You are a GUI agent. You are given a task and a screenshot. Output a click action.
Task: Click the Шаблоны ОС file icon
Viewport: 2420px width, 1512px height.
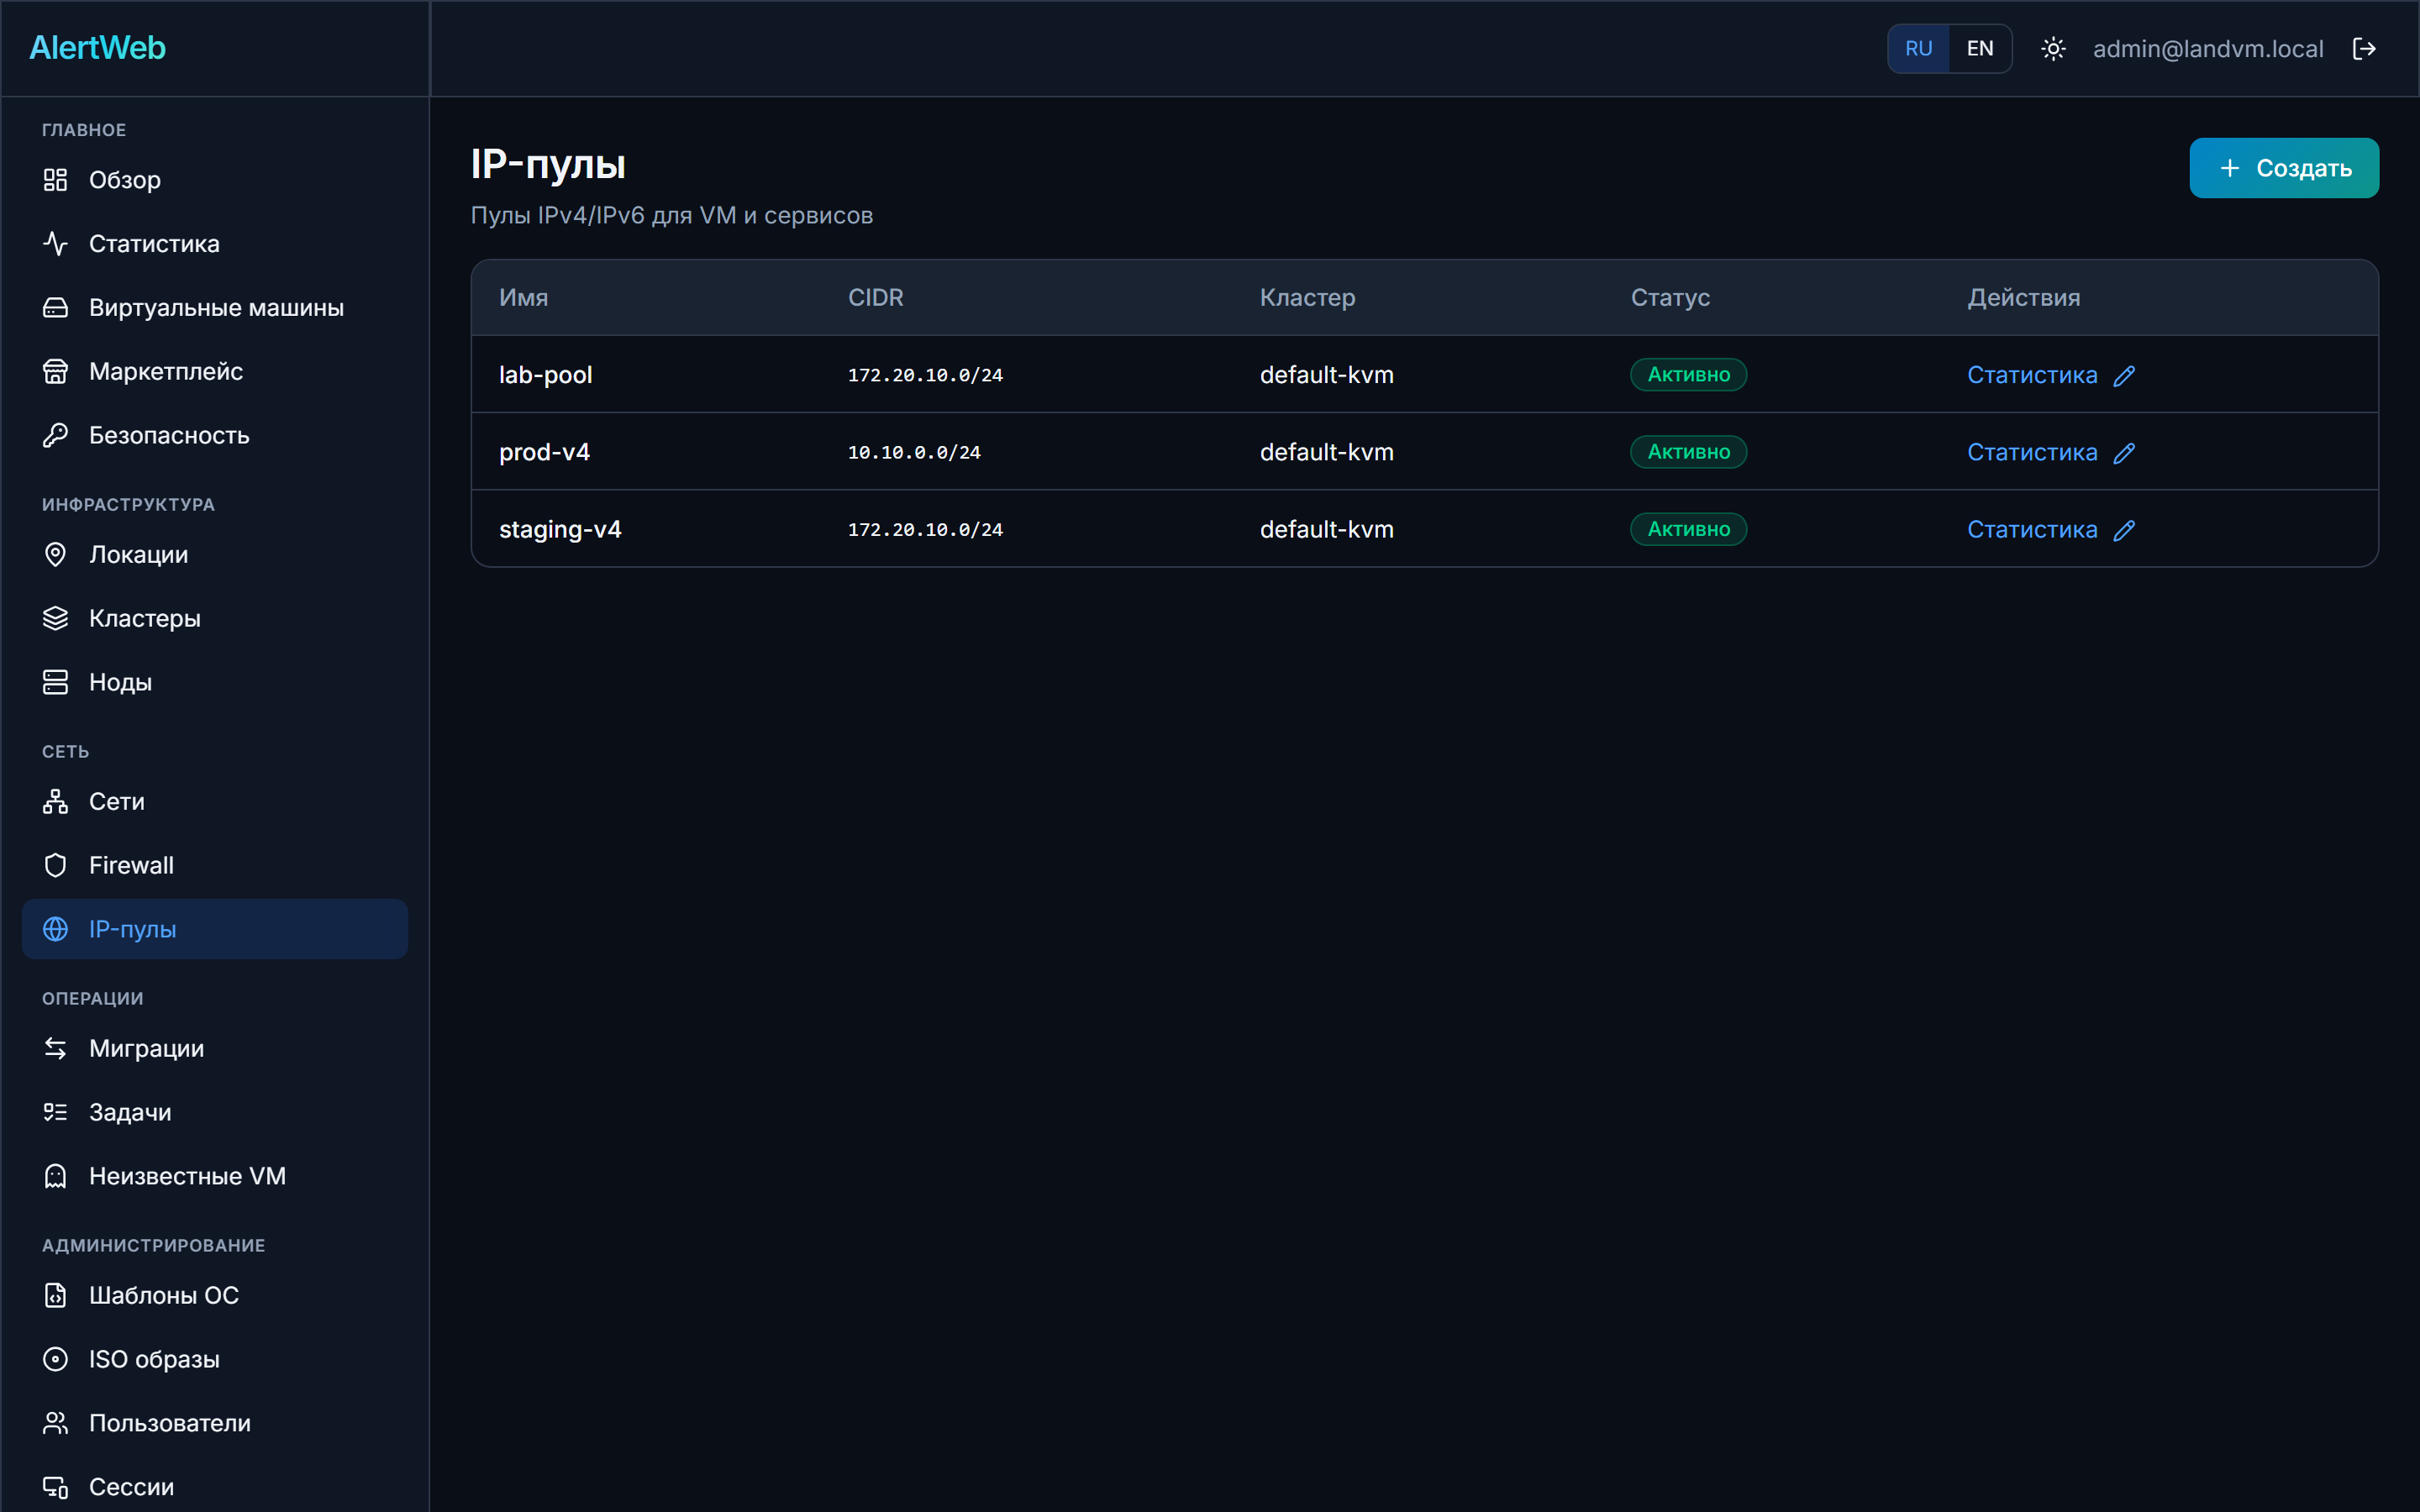[x=55, y=1296]
